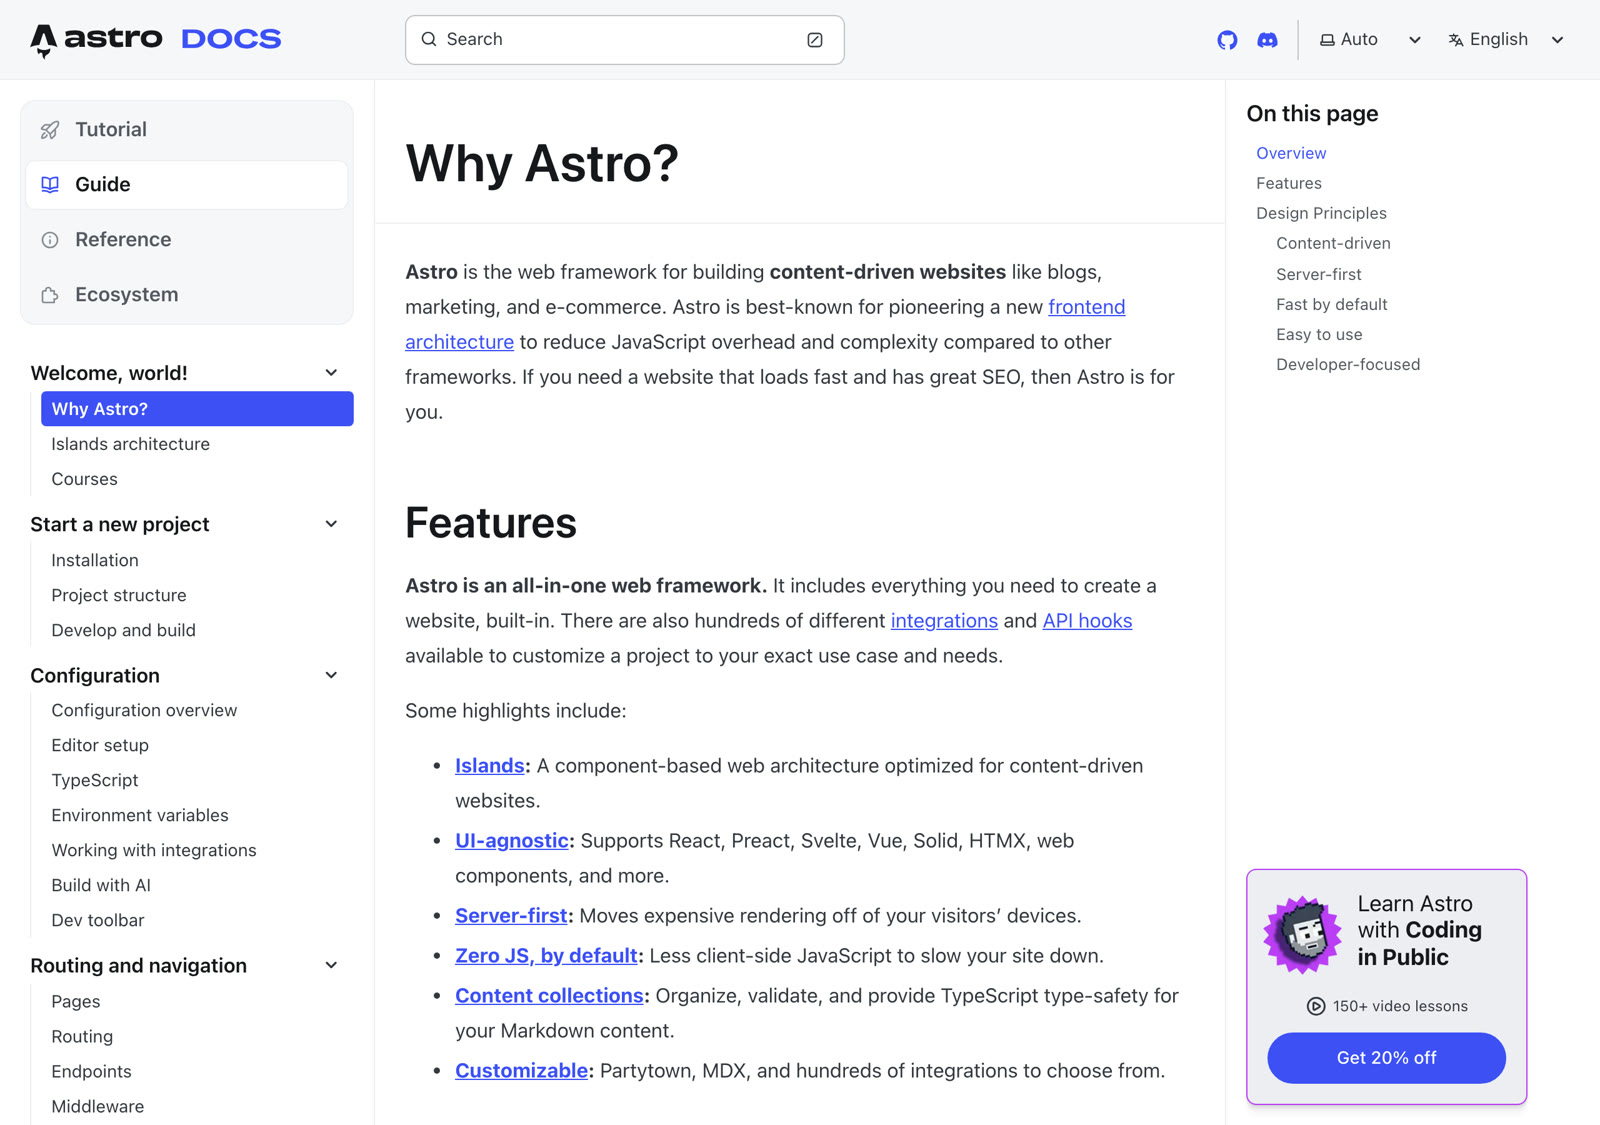Click the play icon beside video lessons
This screenshot has height=1125, width=1600.
click(1316, 1006)
